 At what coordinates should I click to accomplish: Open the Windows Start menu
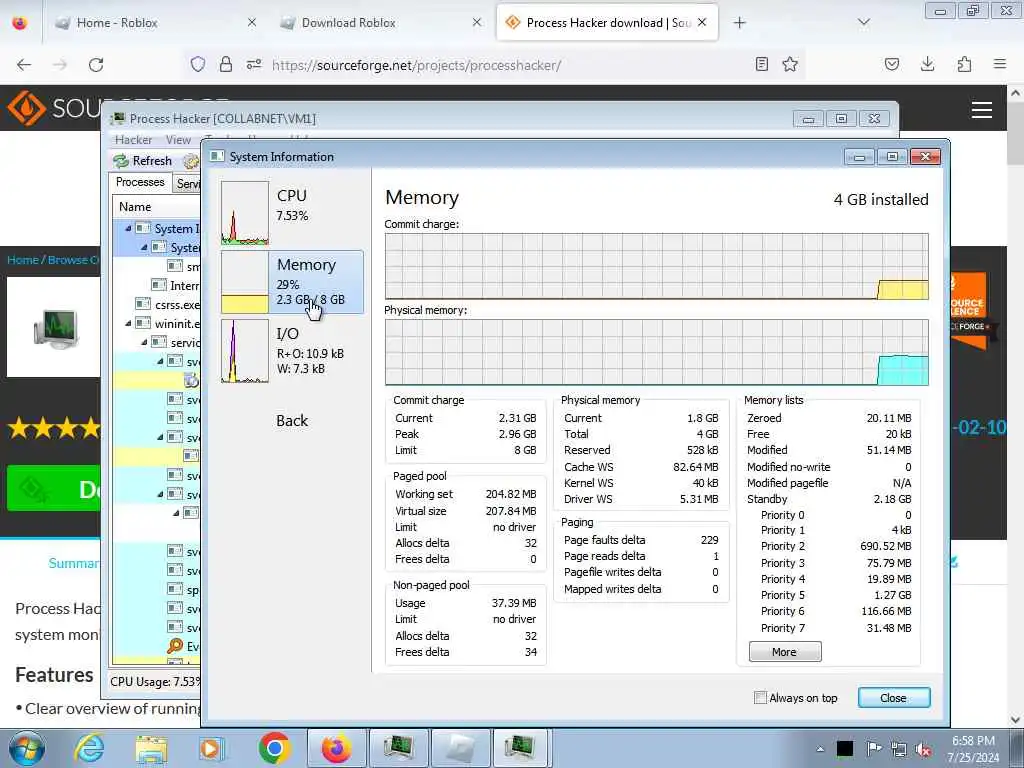tap(27, 748)
